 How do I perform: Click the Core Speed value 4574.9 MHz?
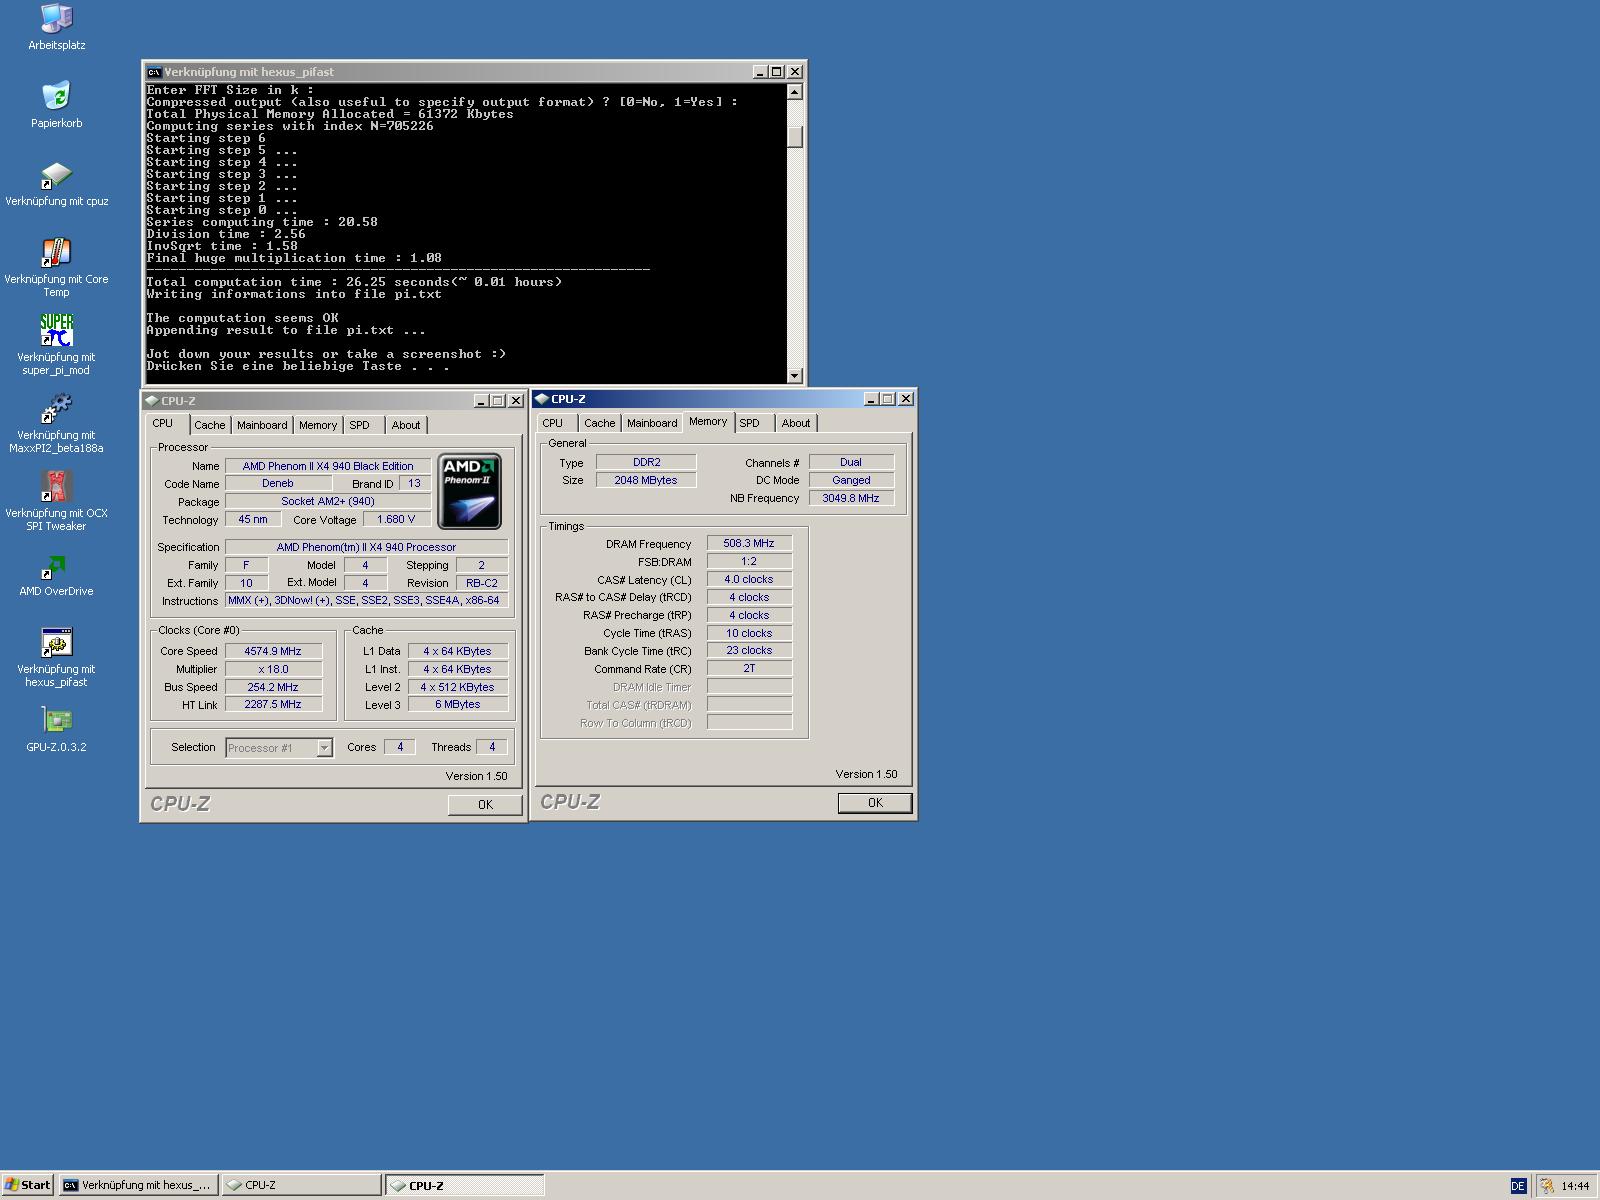pyautogui.click(x=273, y=651)
